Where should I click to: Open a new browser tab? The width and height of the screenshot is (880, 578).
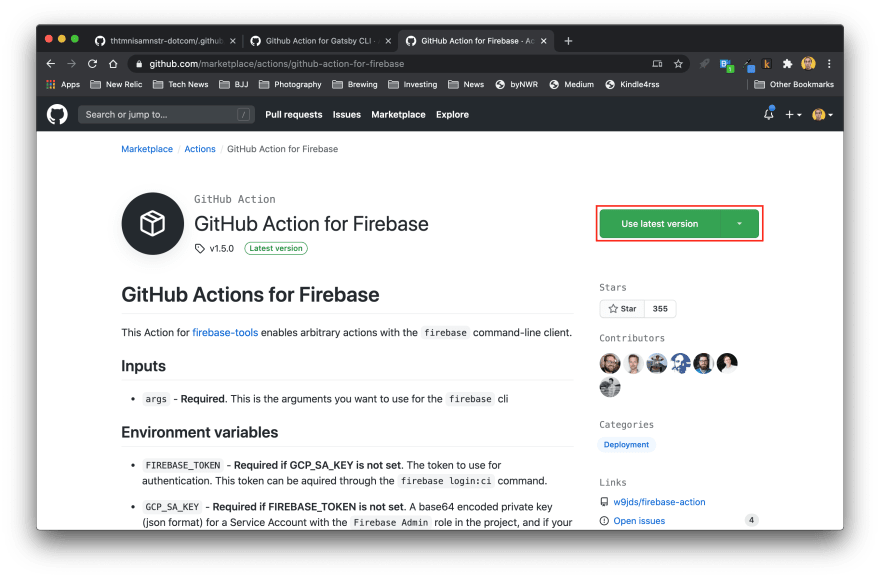click(x=568, y=41)
